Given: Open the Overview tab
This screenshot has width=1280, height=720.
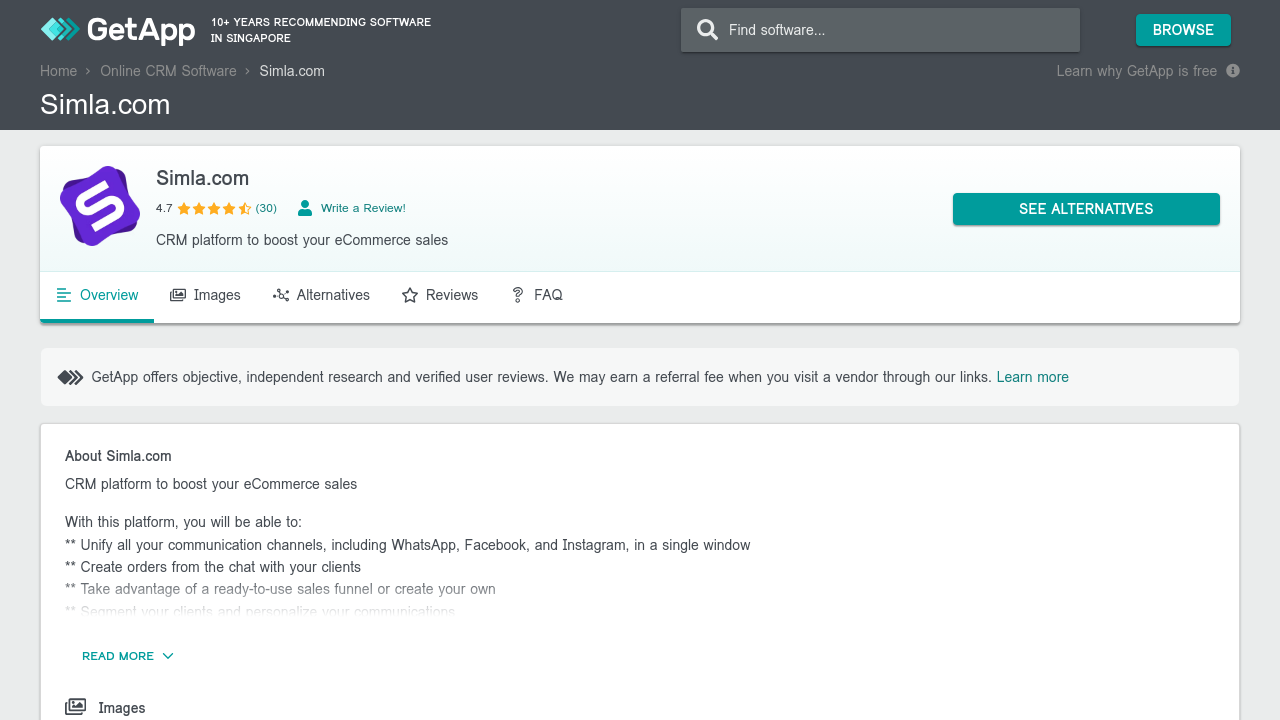Looking at the screenshot, I should click(98, 295).
